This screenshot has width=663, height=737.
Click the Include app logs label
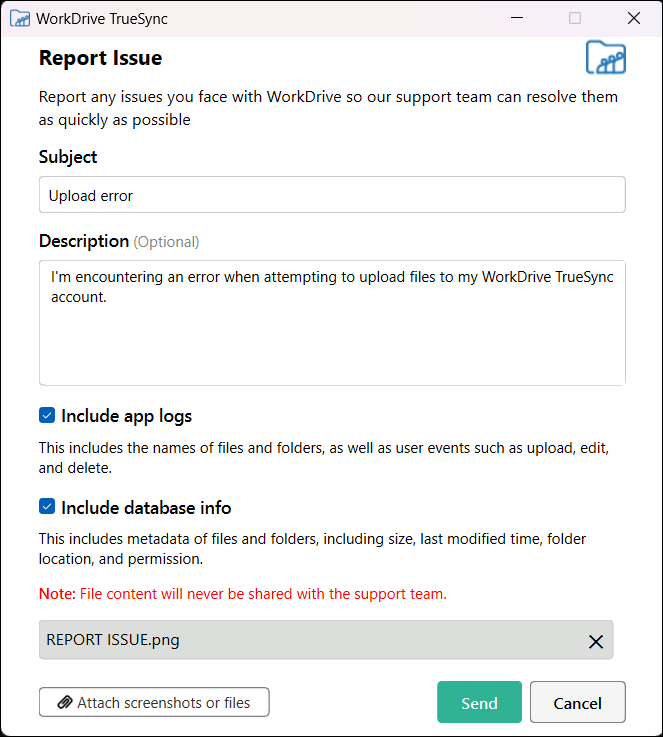(x=126, y=416)
